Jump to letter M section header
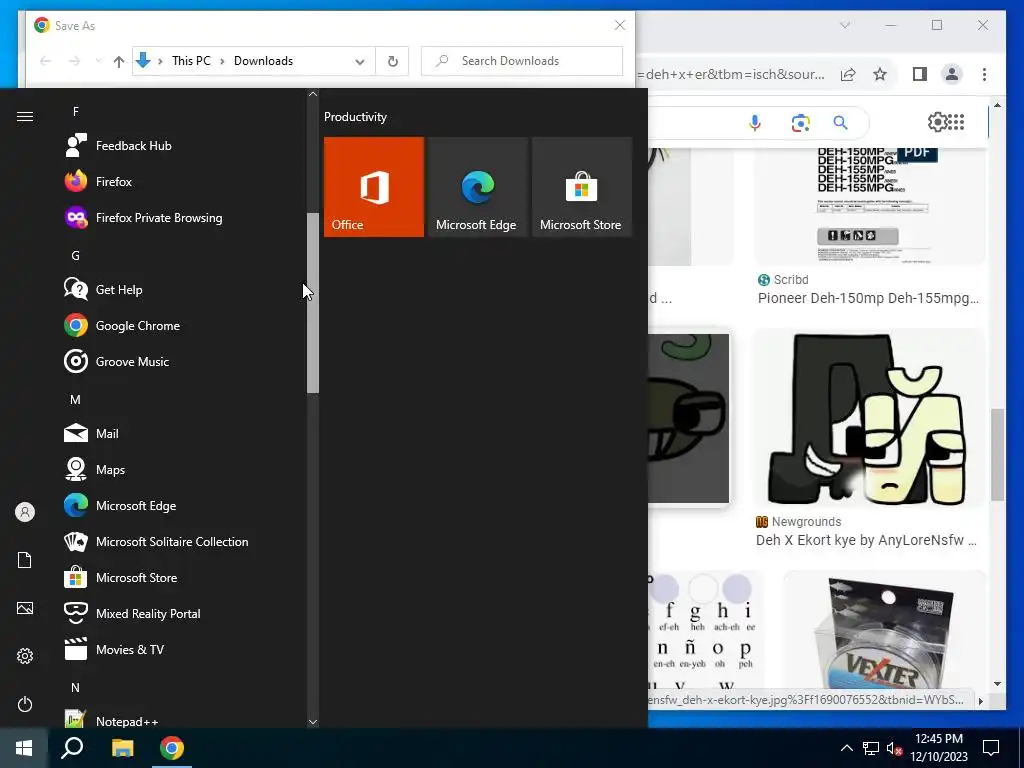 76,400
